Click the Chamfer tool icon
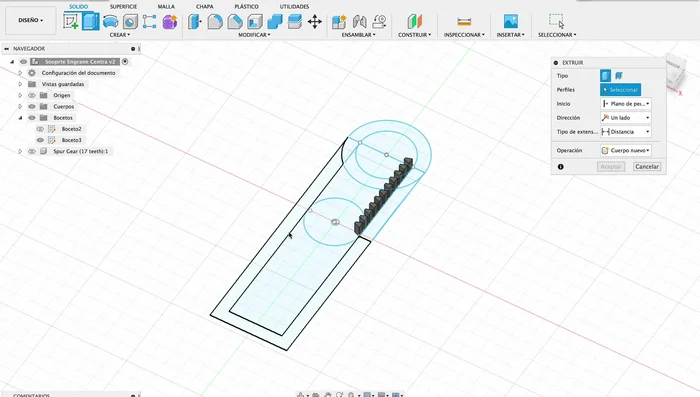This screenshot has width=700, height=397. [x=235, y=21]
